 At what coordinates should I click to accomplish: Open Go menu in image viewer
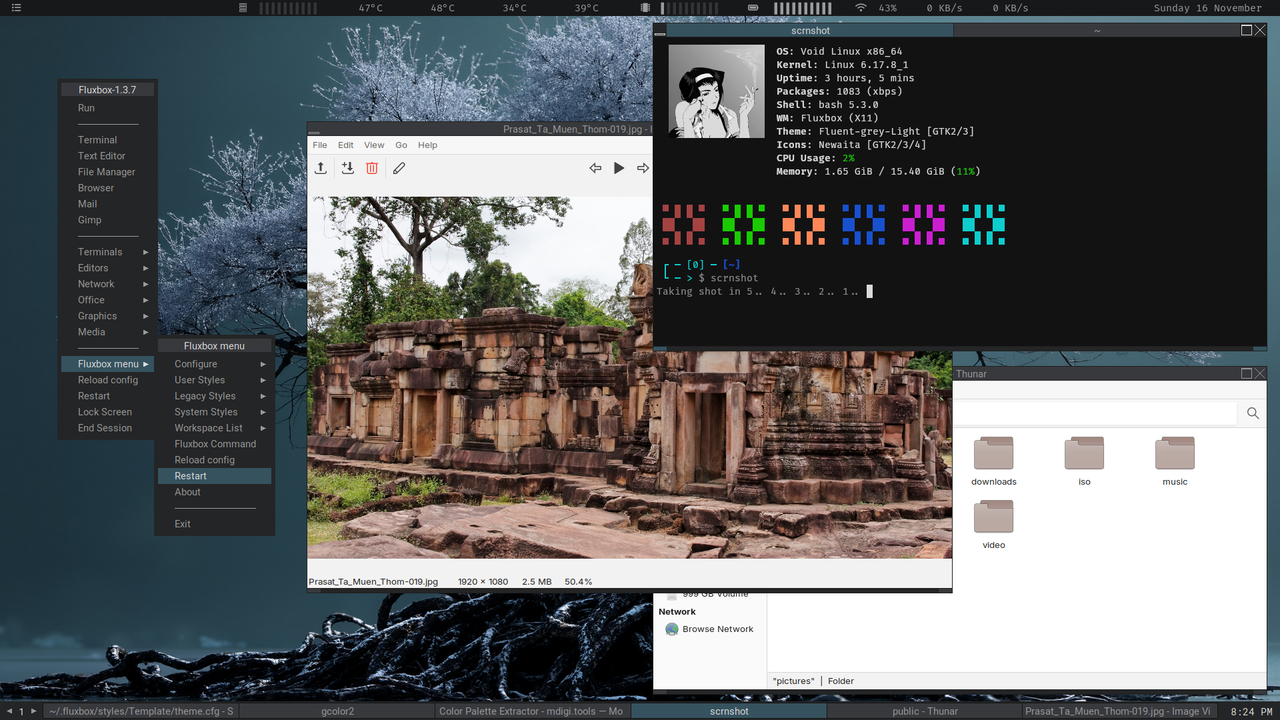click(401, 145)
